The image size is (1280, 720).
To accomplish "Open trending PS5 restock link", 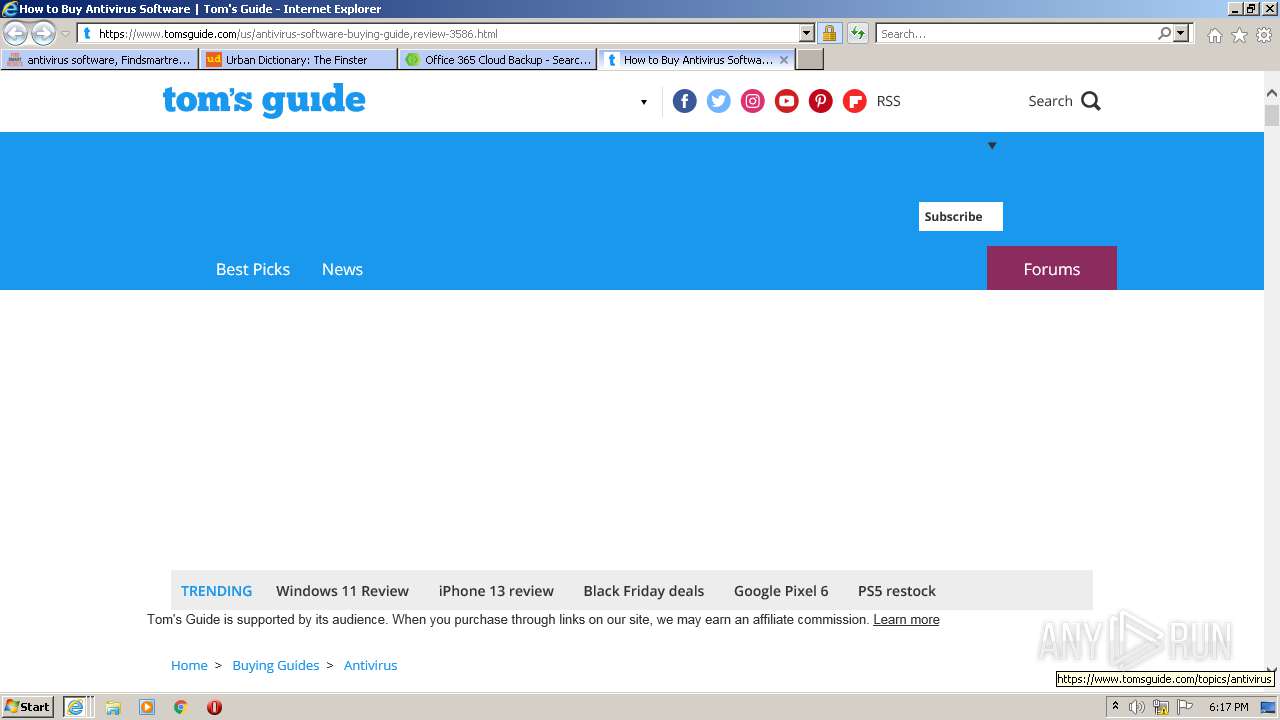I will 897,591.
